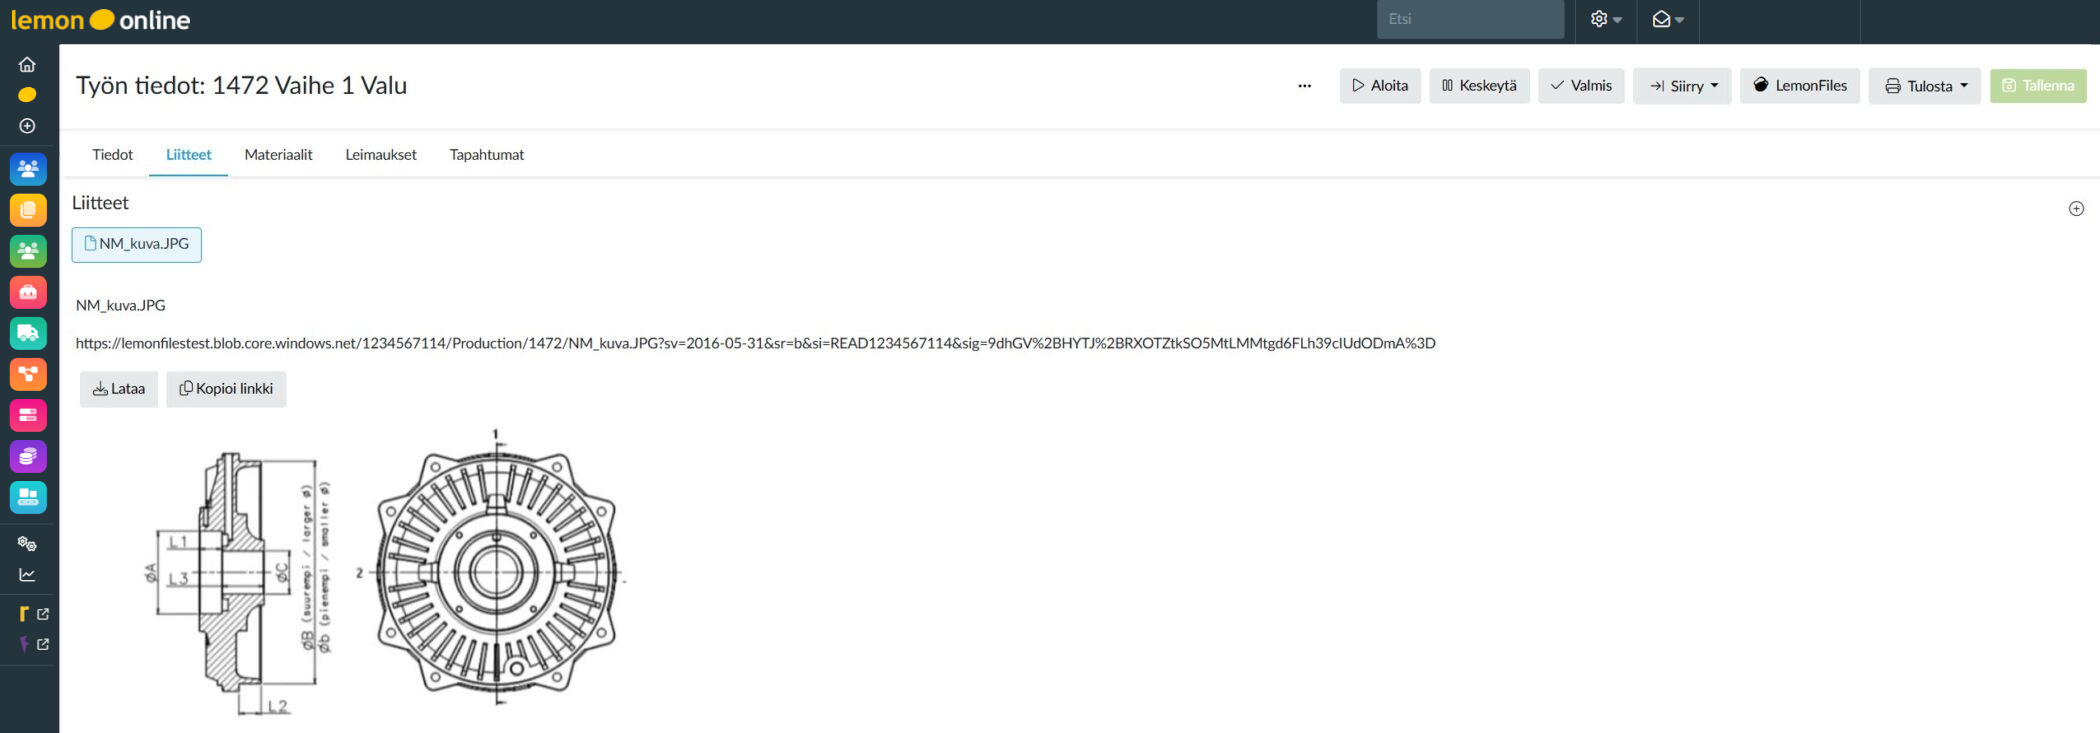Open the gear settings dropdown in header
The width and height of the screenshot is (2100, 733).
pos(1605,19)
